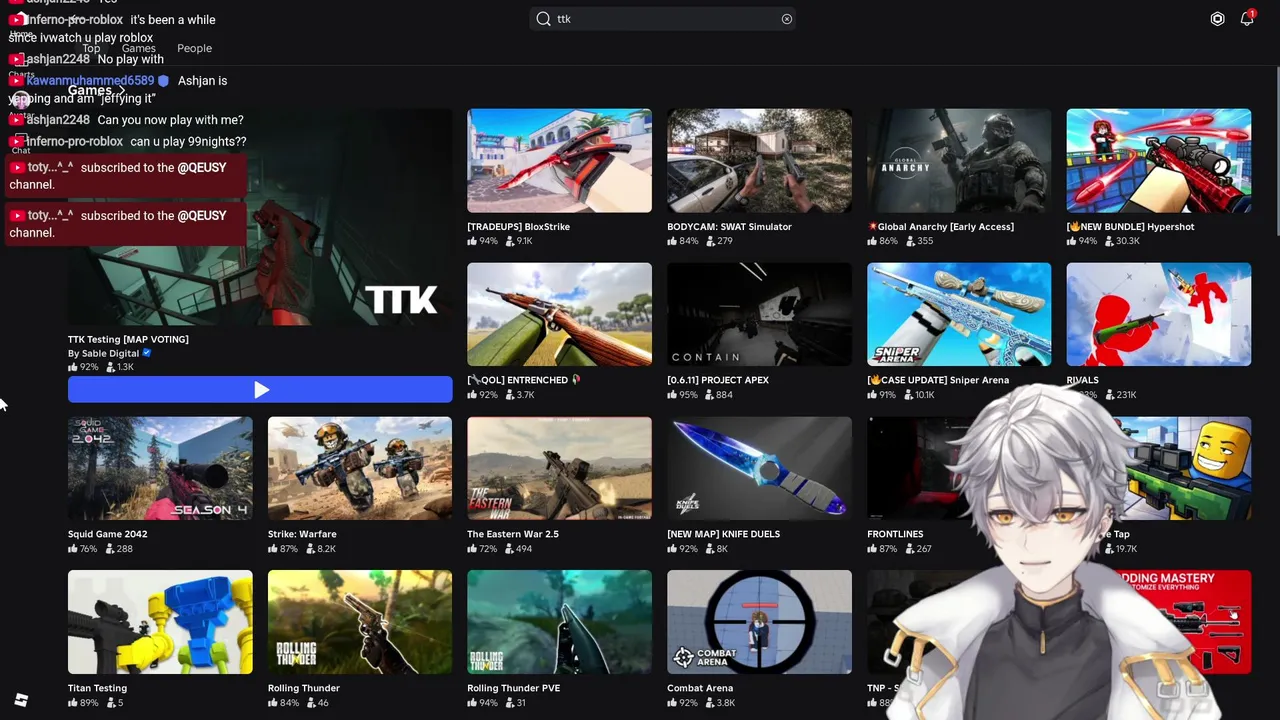This screenshot has width=1280, height=720.
Task: Select the [0.6.11] PROJECT APEX title
Action: click(x=718, y=380)
